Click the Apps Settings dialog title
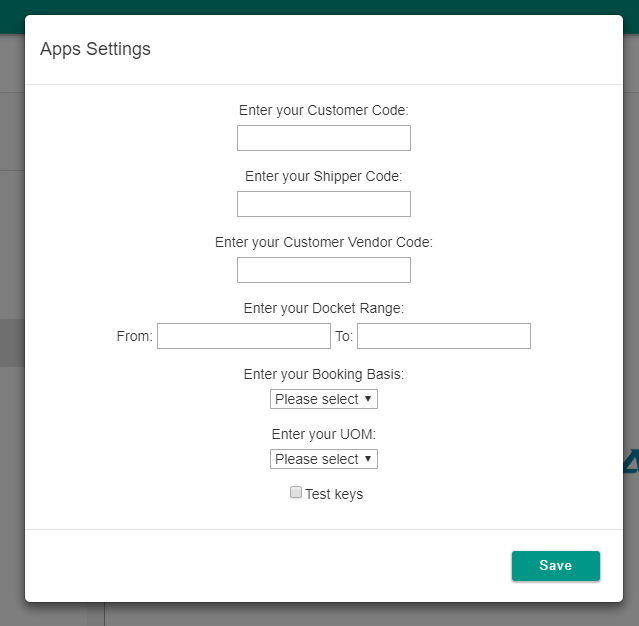This screenshot has width=639, height=626. coord(95,49)
